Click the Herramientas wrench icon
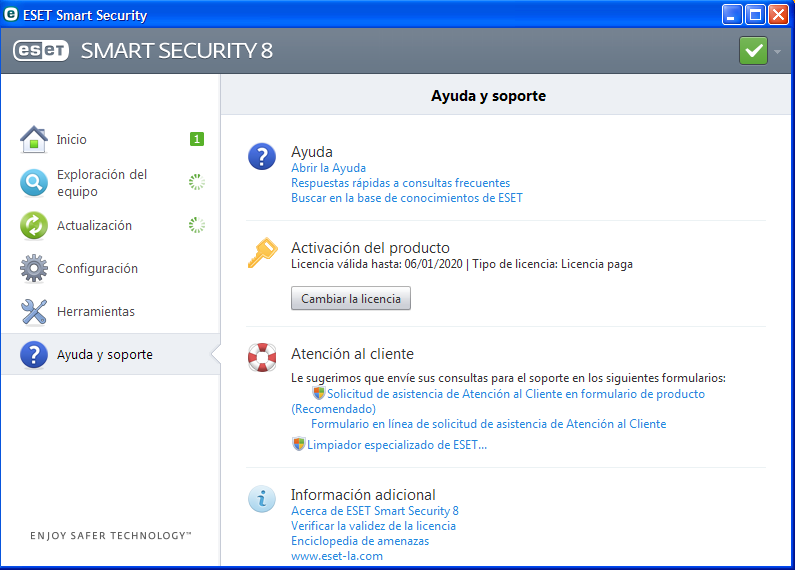The image size is (795, 570). 34,311
